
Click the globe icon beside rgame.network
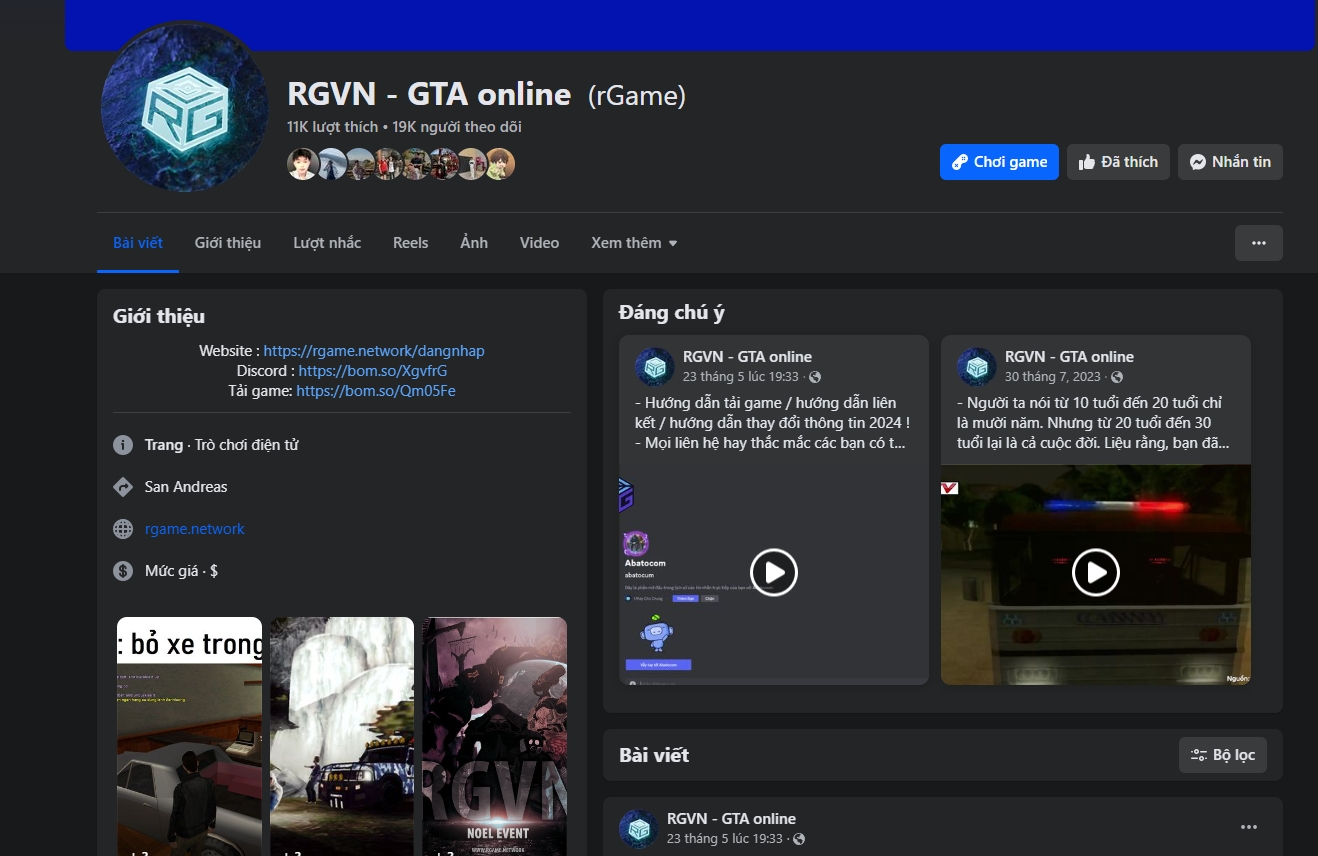(123, 529)
